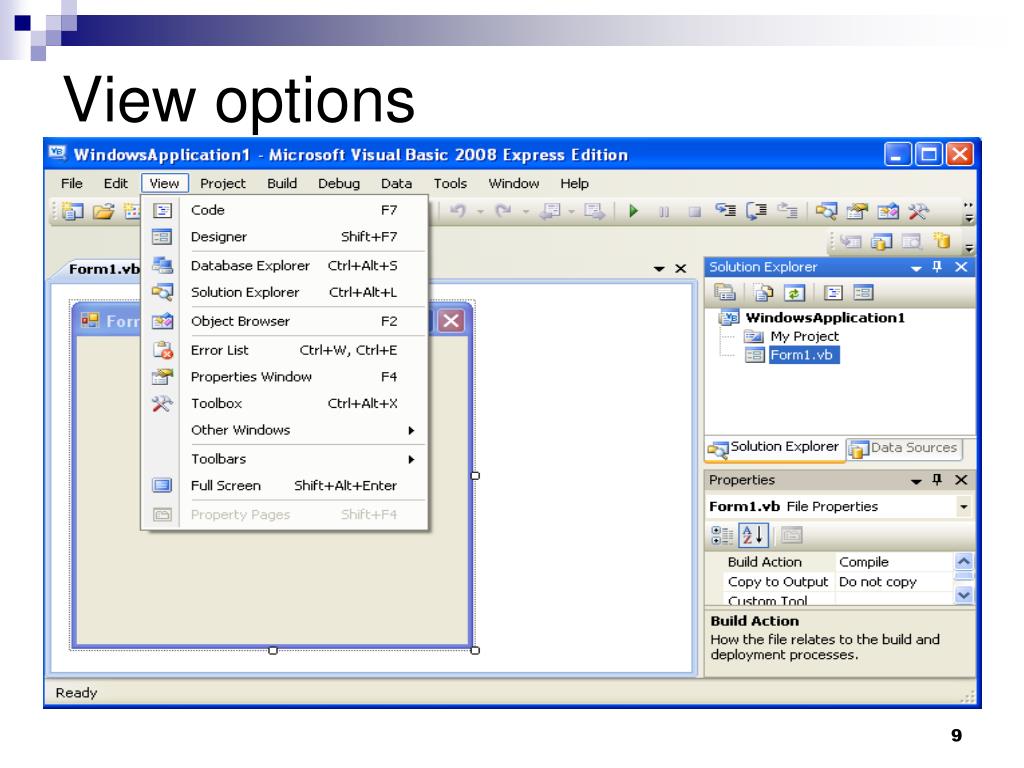Open Redo history dropdown arrow
This screenshot has width=1024, height=768.
(526, 212)
